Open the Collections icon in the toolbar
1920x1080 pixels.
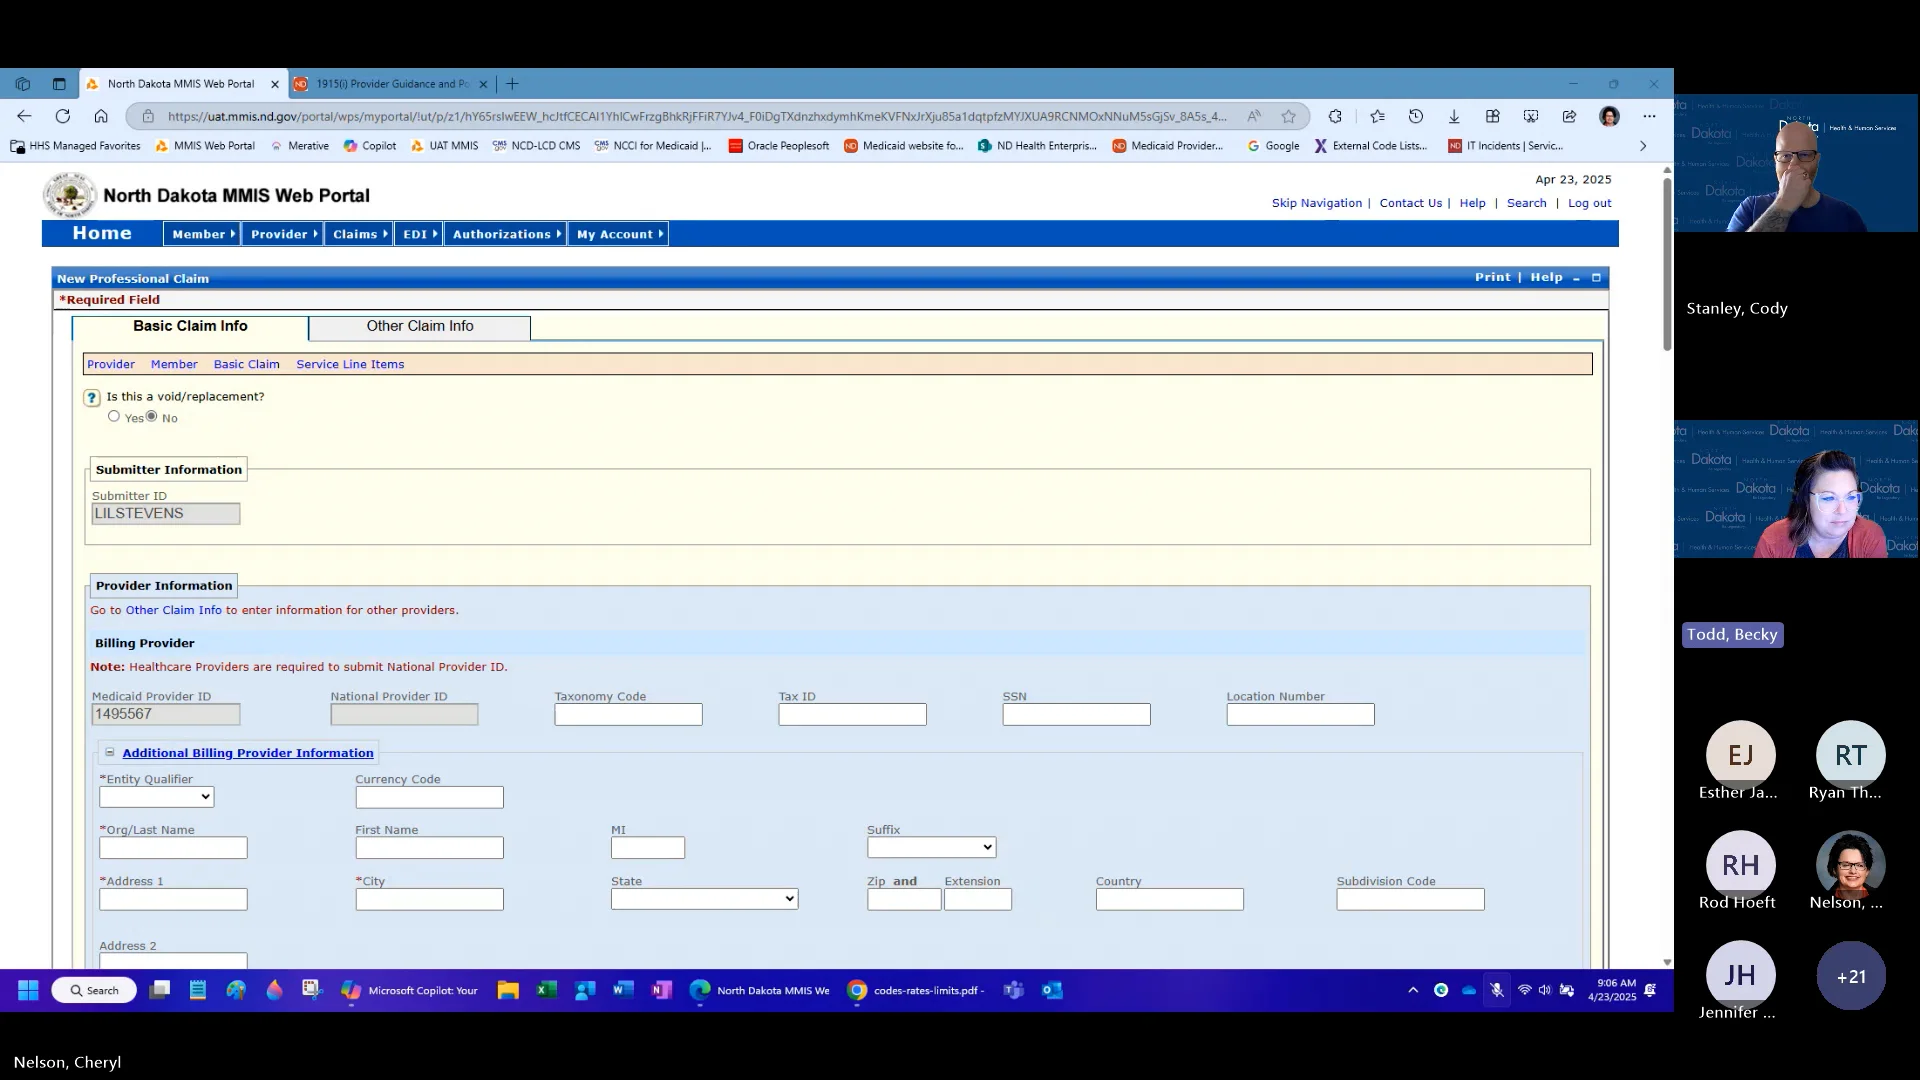1493,116
